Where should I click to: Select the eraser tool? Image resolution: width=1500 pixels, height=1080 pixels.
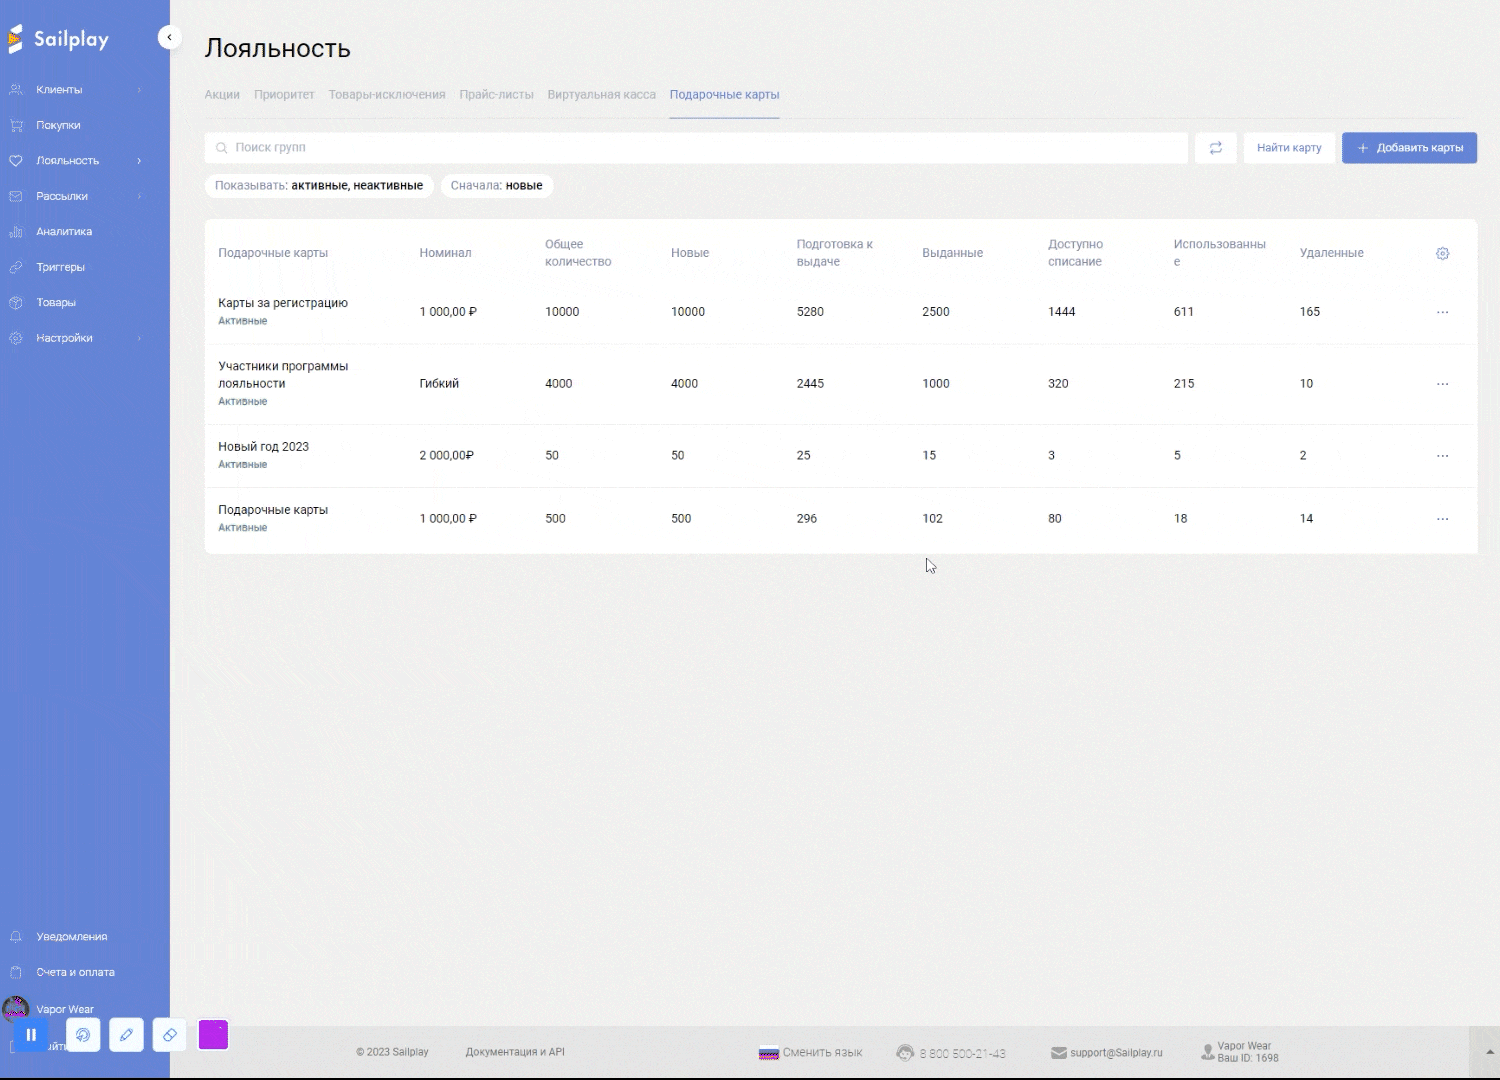(170, 1035)
